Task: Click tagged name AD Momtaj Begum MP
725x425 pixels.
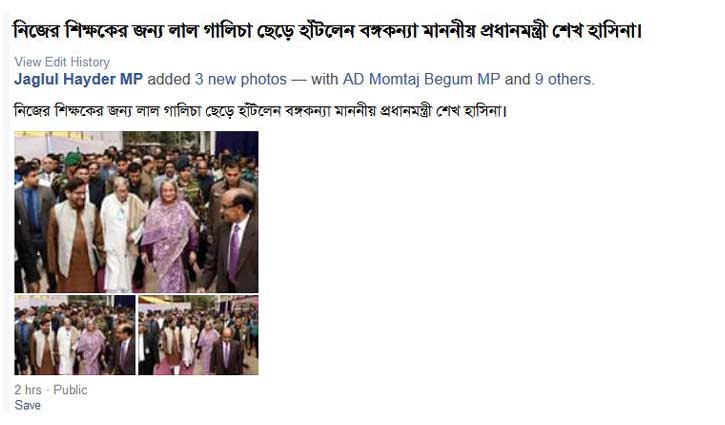Action: pos(421,79)
